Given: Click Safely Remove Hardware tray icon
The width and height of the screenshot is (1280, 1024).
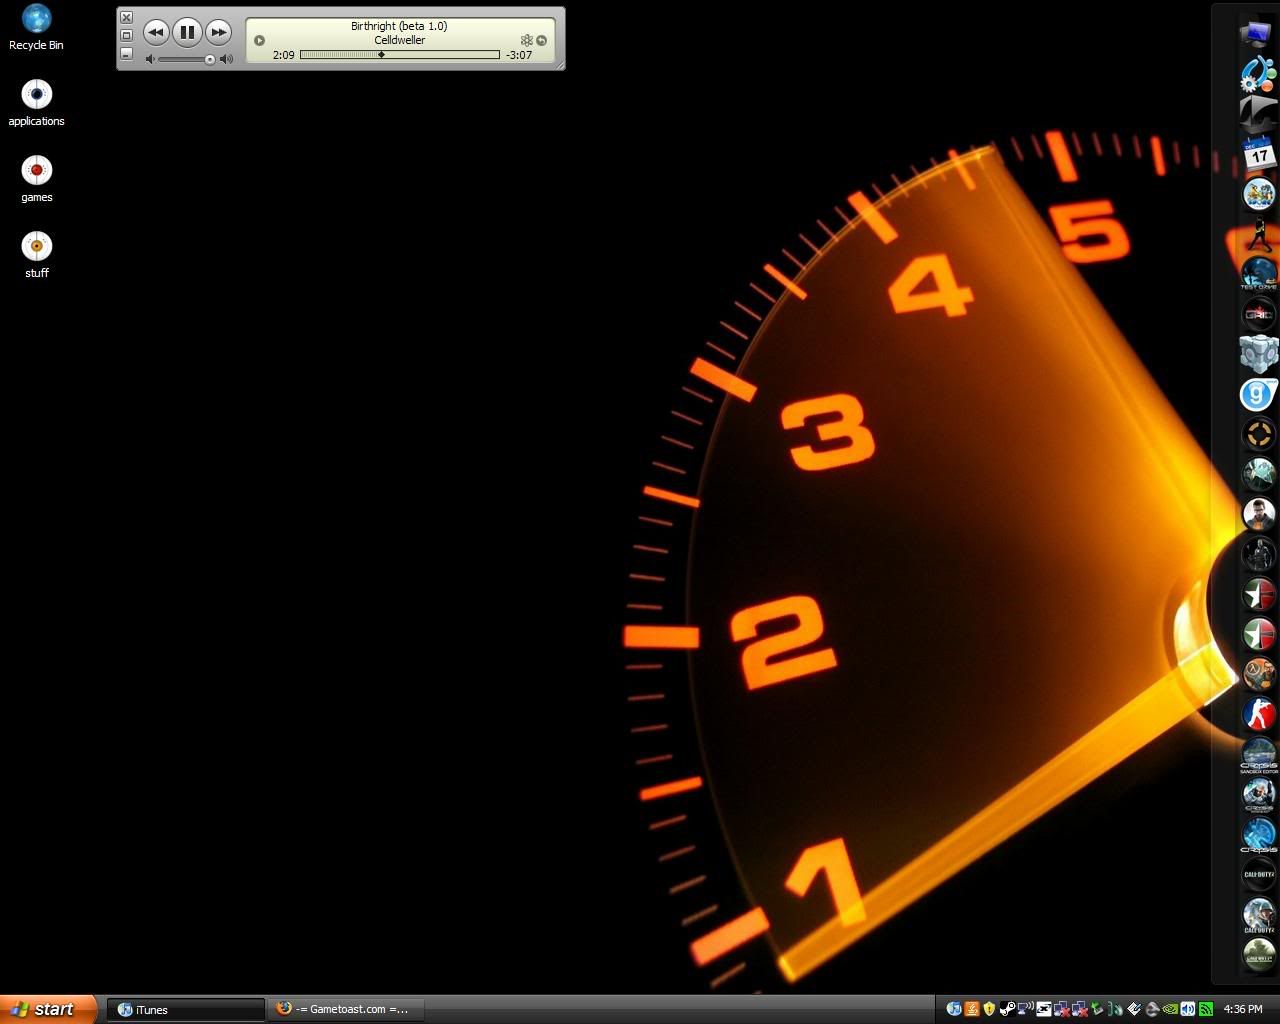Looking at the screenshot, I should 1097,1009.
